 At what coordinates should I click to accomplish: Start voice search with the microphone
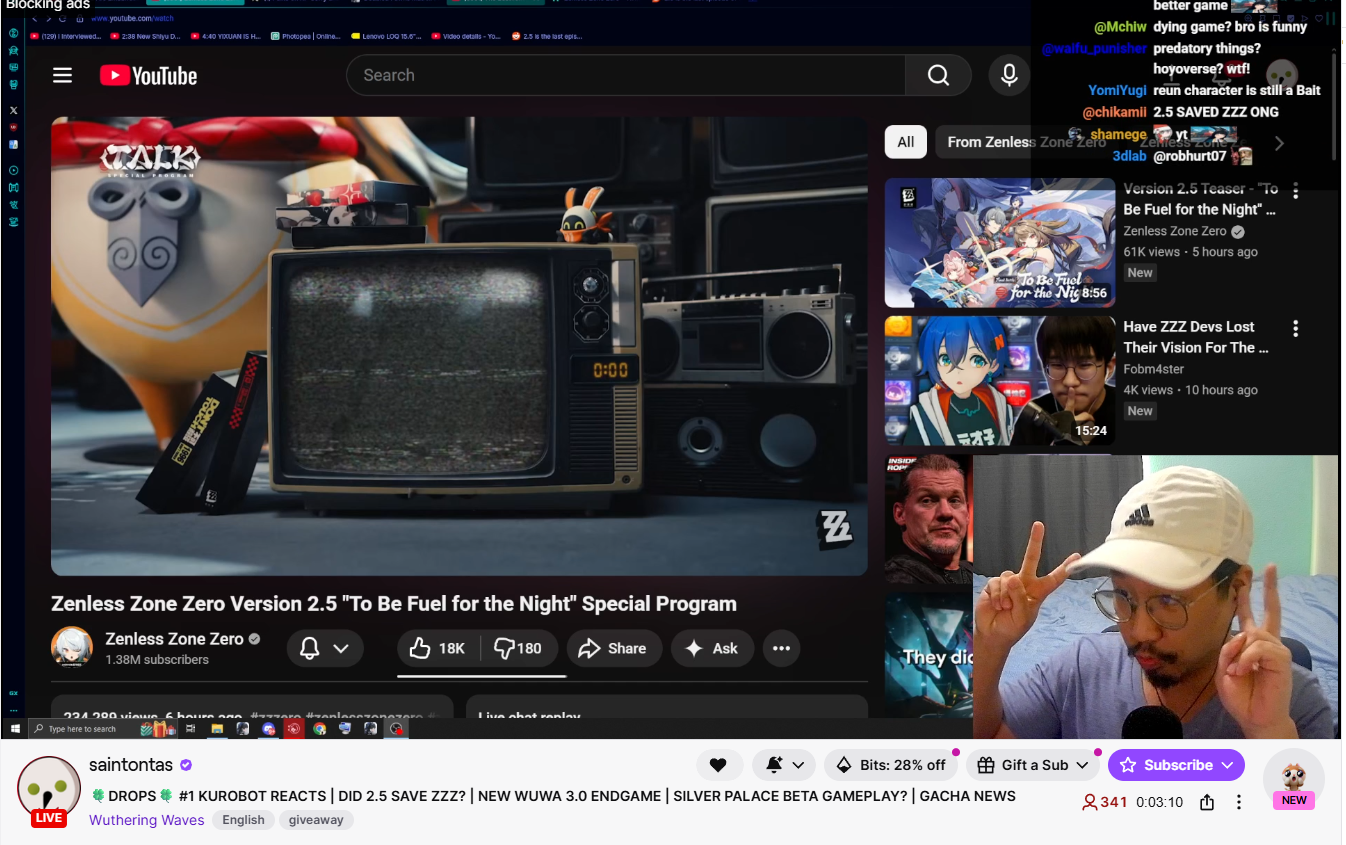[1009, 75]
